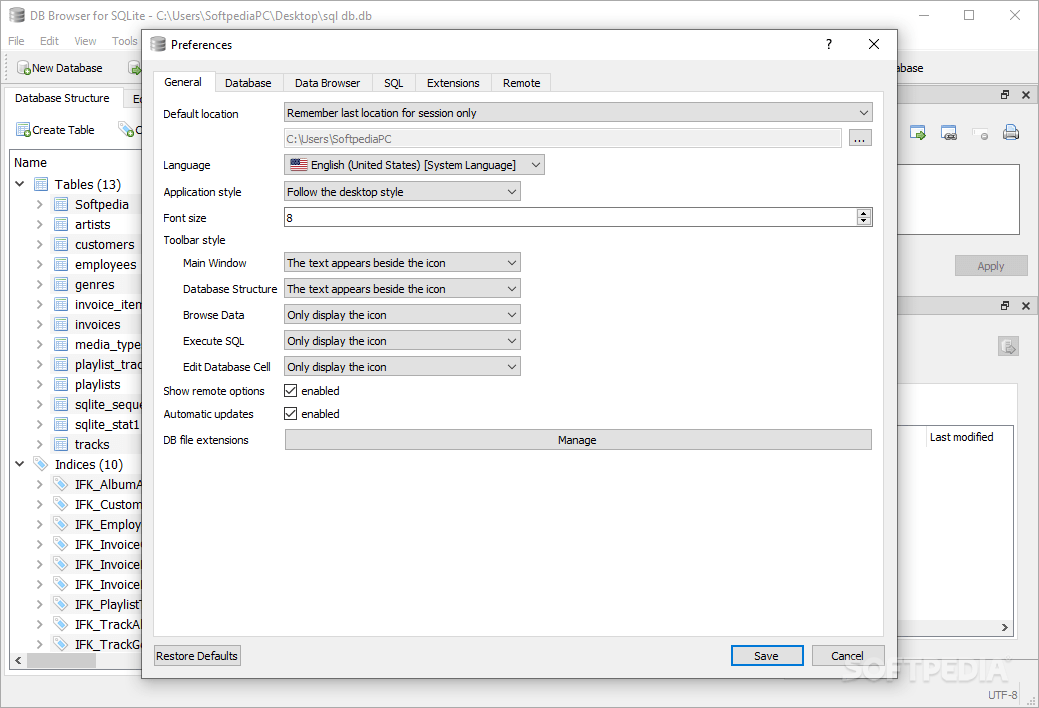Image resolution: width=1039 pixels, height=708 pixels.
Task: Expand the tracks table node
Action: [x=40, y=444]
